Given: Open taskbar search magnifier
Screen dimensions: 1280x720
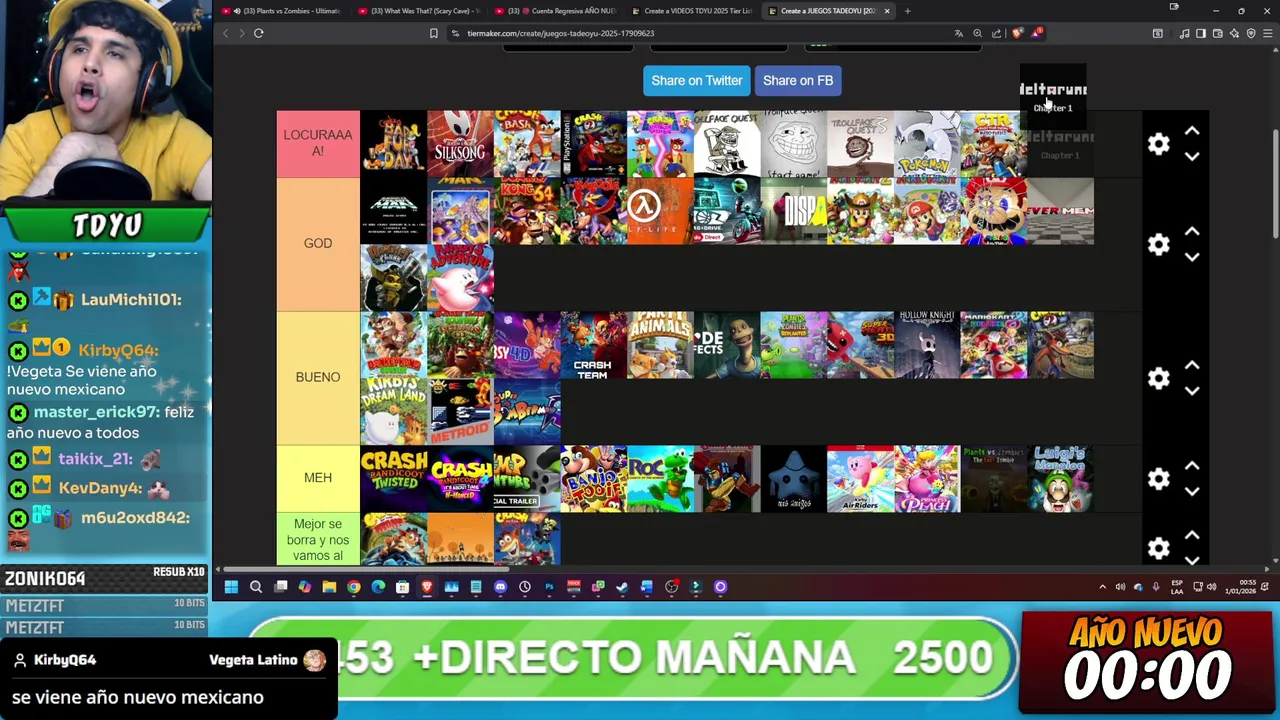Looking at the screenshot, I should (x=256, y=587).
